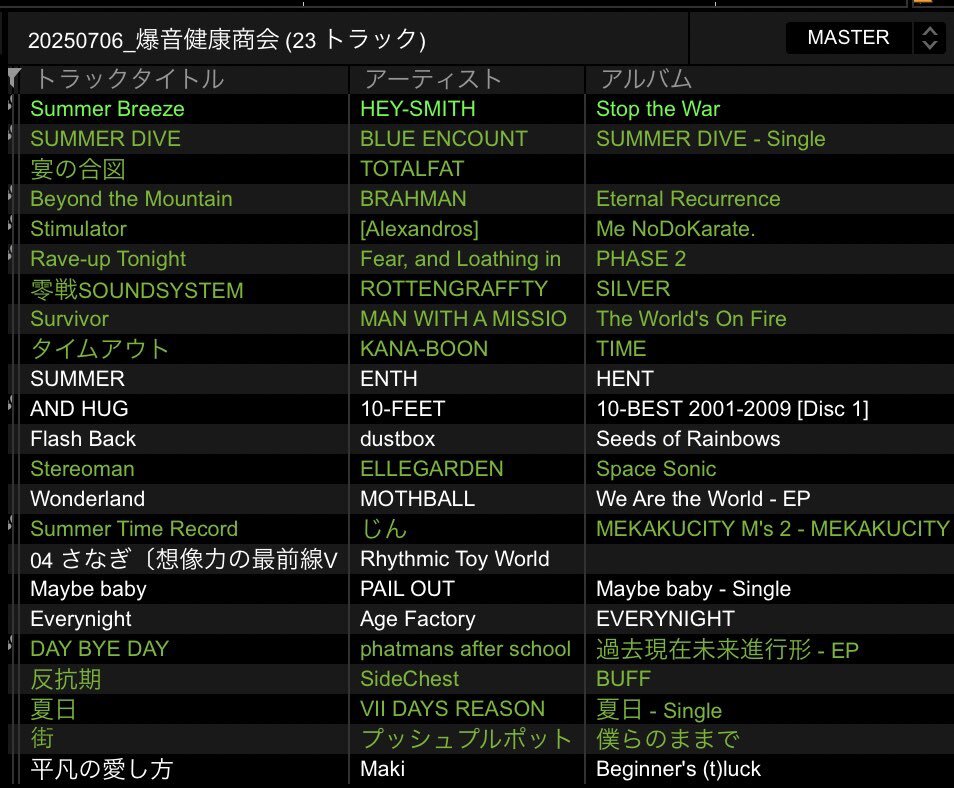Screen dimensions: 954x788
Task: Click album SUMMER DIVE - Single
Action: 711,139
